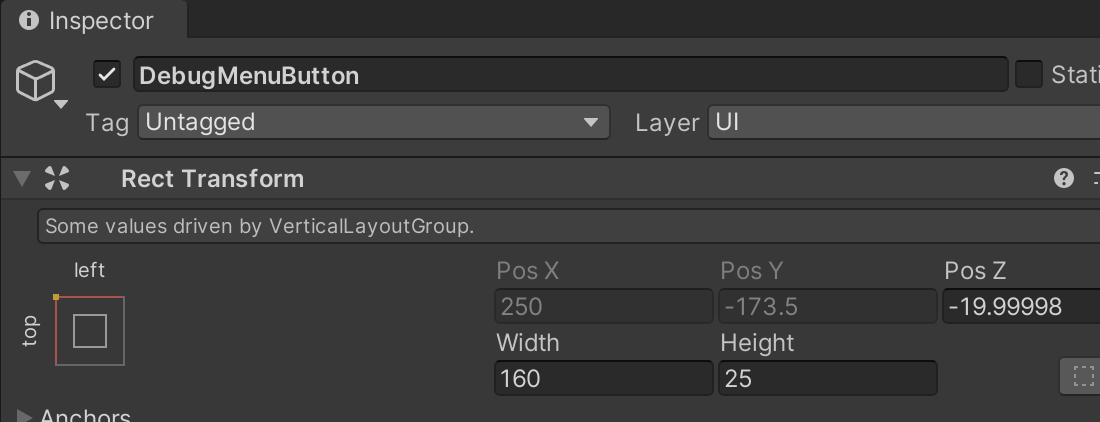
Task: Click the DebugMenuButton name field
Action: pyautogui.click(x=570, y=75)
